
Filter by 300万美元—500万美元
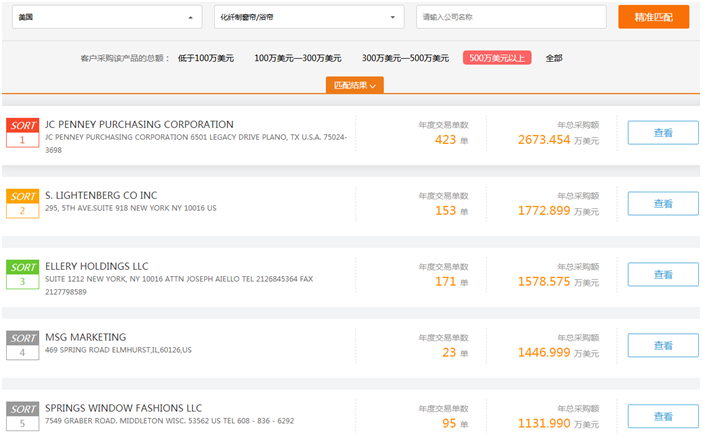pos(405,58)
